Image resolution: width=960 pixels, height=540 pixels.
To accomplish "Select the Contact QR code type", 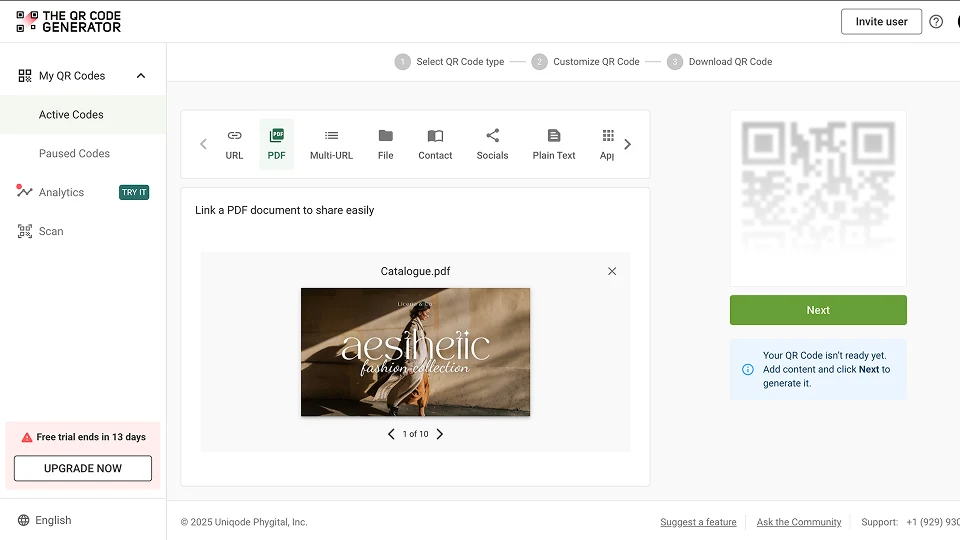I will tap(435, 144).
